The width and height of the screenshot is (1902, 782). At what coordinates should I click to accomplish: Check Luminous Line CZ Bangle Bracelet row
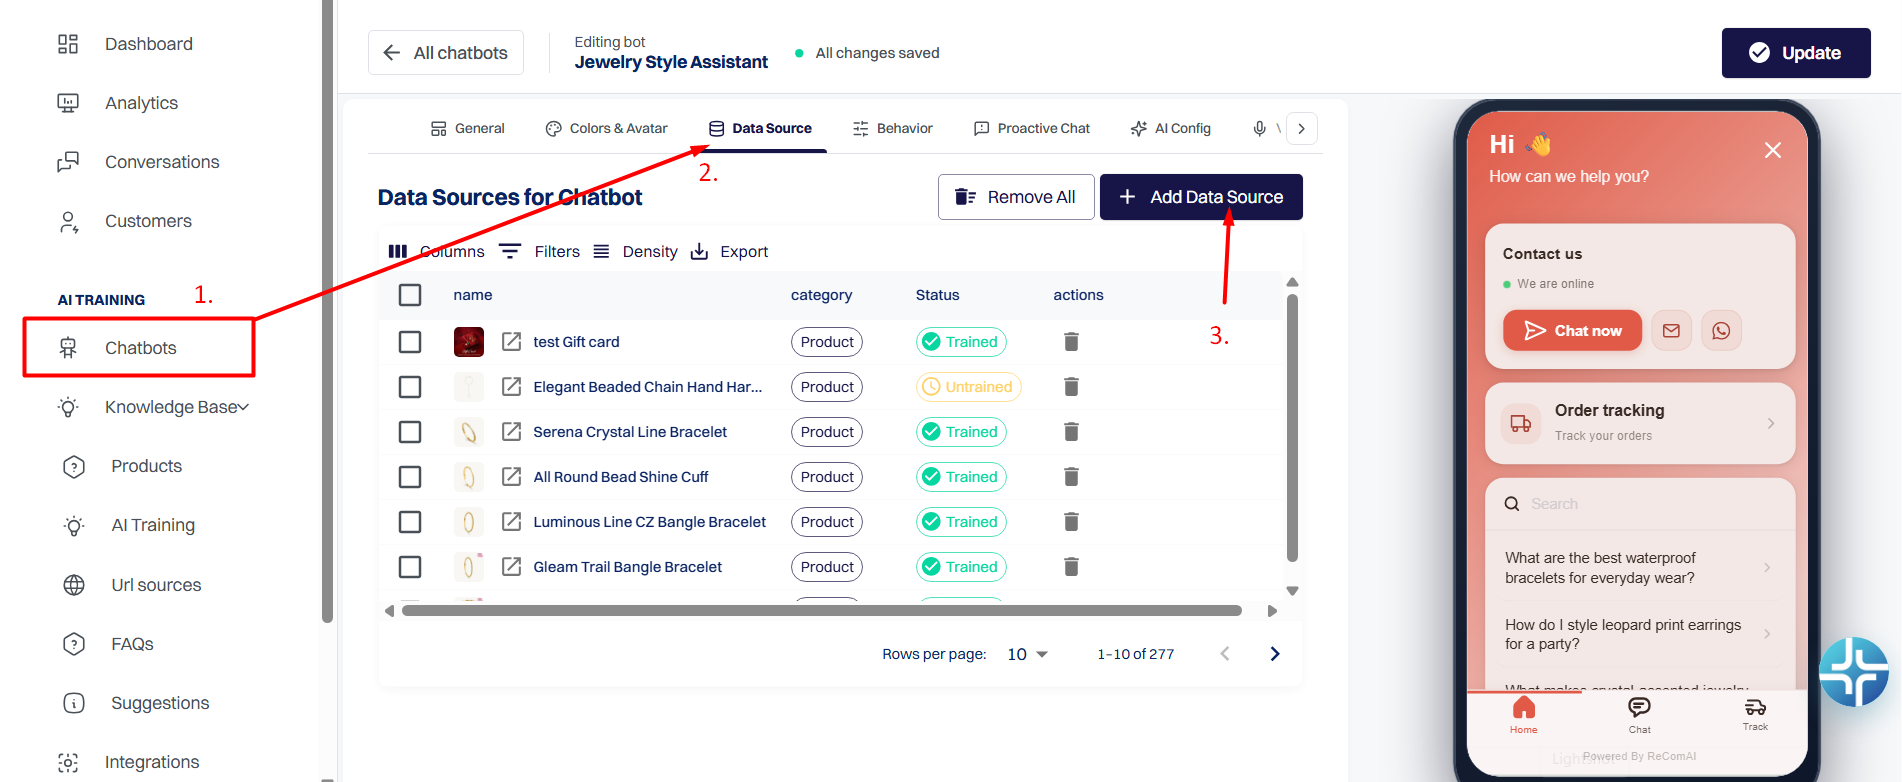click(x=410, y=522)
